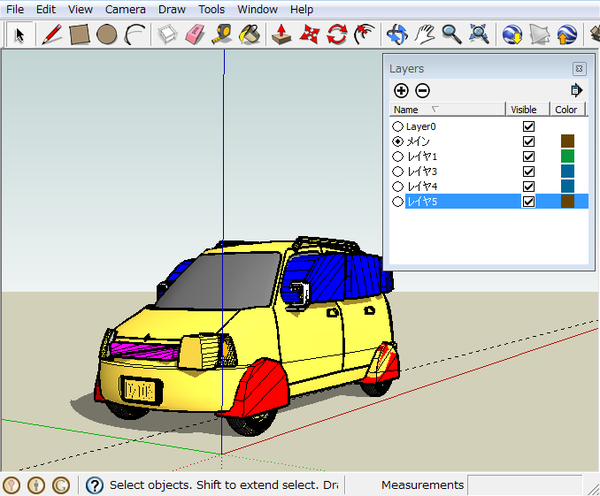600x496 pixels.
Task: Click the Google sign-in status icon
Action: [61, 485]
